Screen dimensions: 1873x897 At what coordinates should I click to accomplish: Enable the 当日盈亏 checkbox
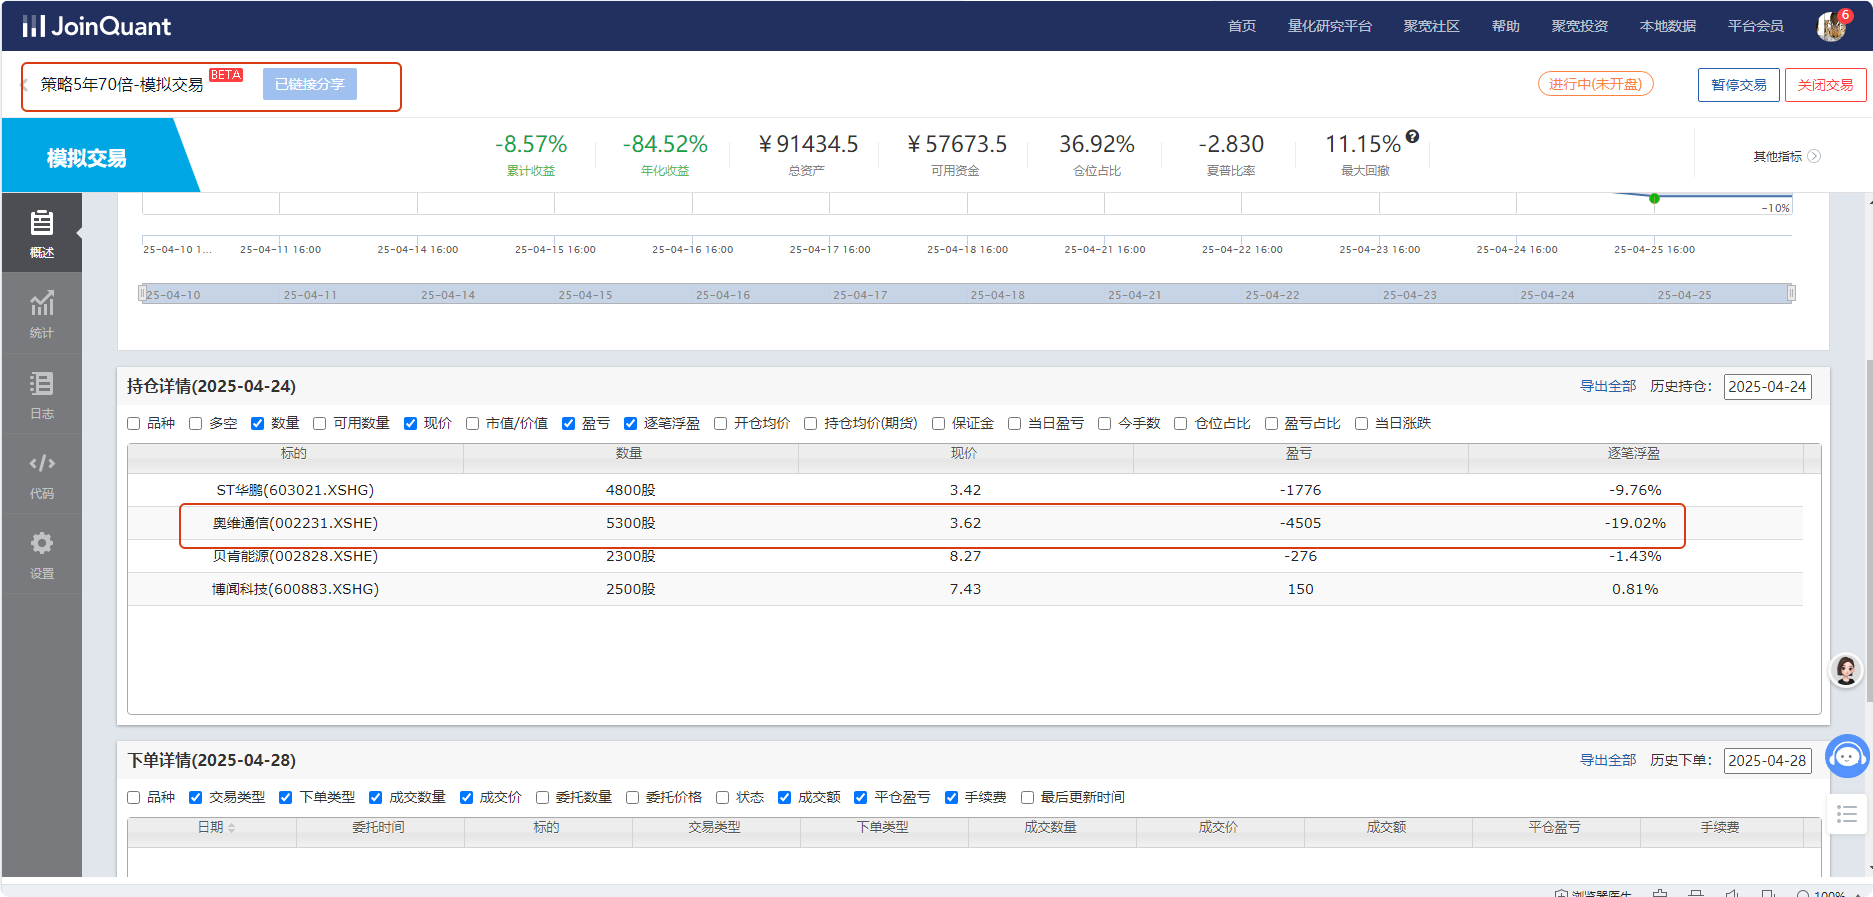pyautogui.click(x=1014, y=424)
